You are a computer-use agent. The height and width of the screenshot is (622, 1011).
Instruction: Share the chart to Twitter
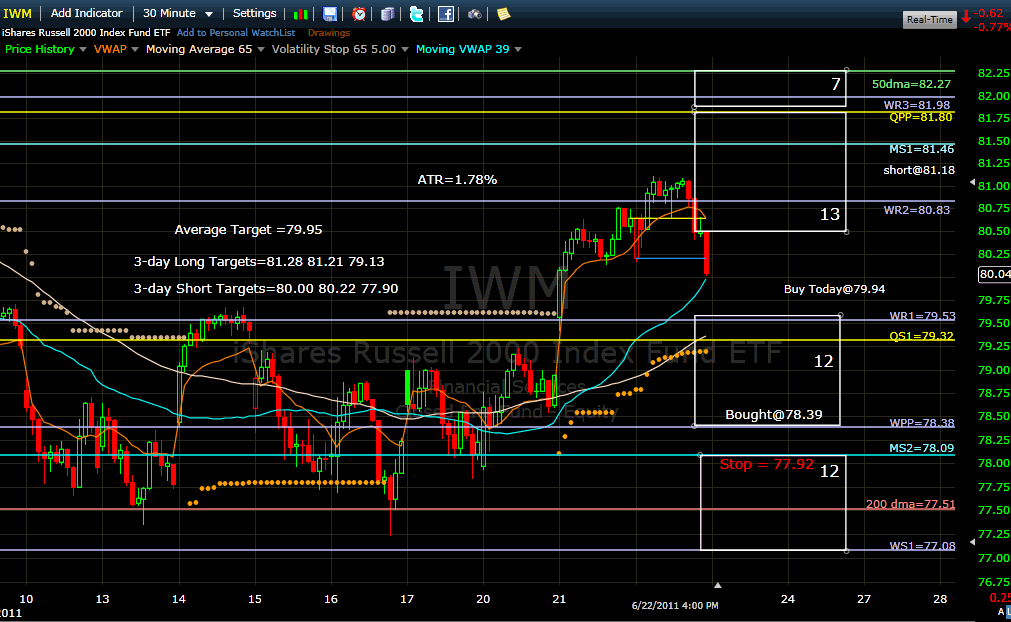[x=416, y=13]
